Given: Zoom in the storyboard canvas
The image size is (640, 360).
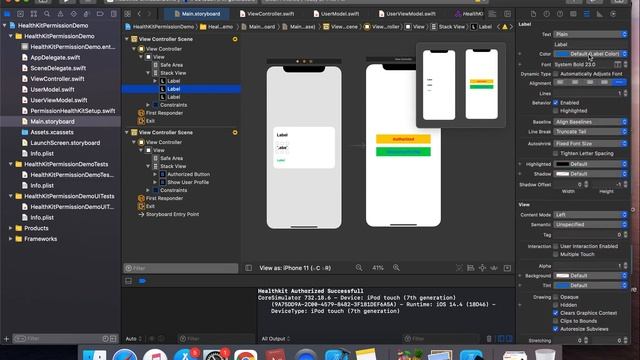Looking at the screenshot, I should (396, 268).
